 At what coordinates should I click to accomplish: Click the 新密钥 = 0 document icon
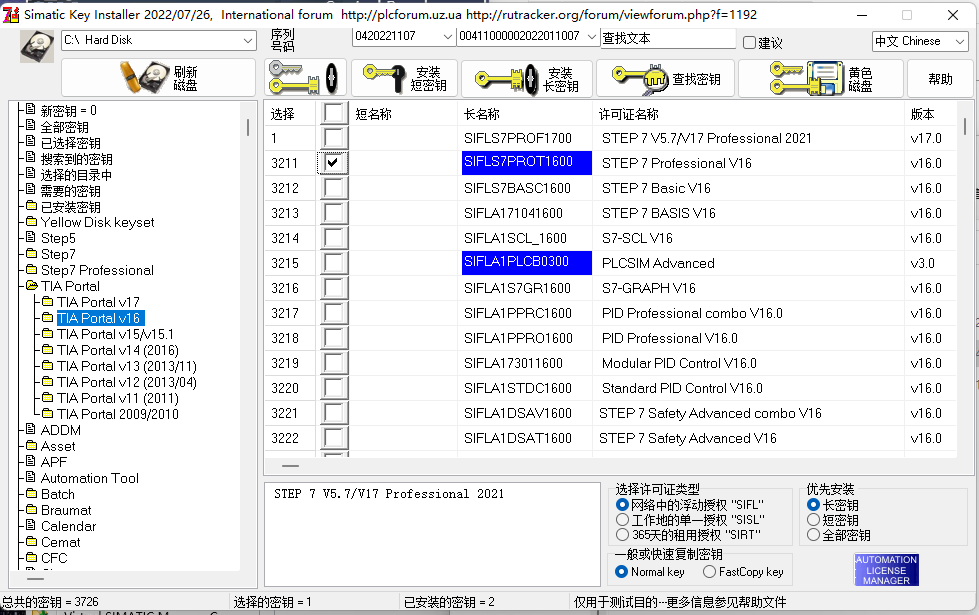(x=31, y=110)
